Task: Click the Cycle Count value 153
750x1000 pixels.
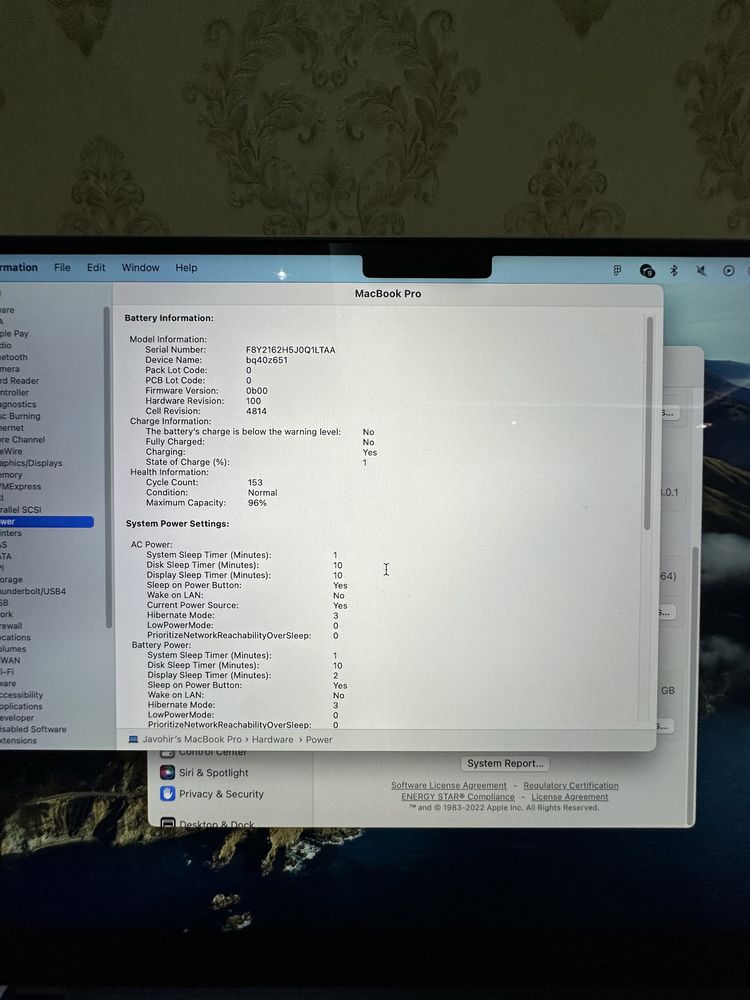Action: point(255,482)
